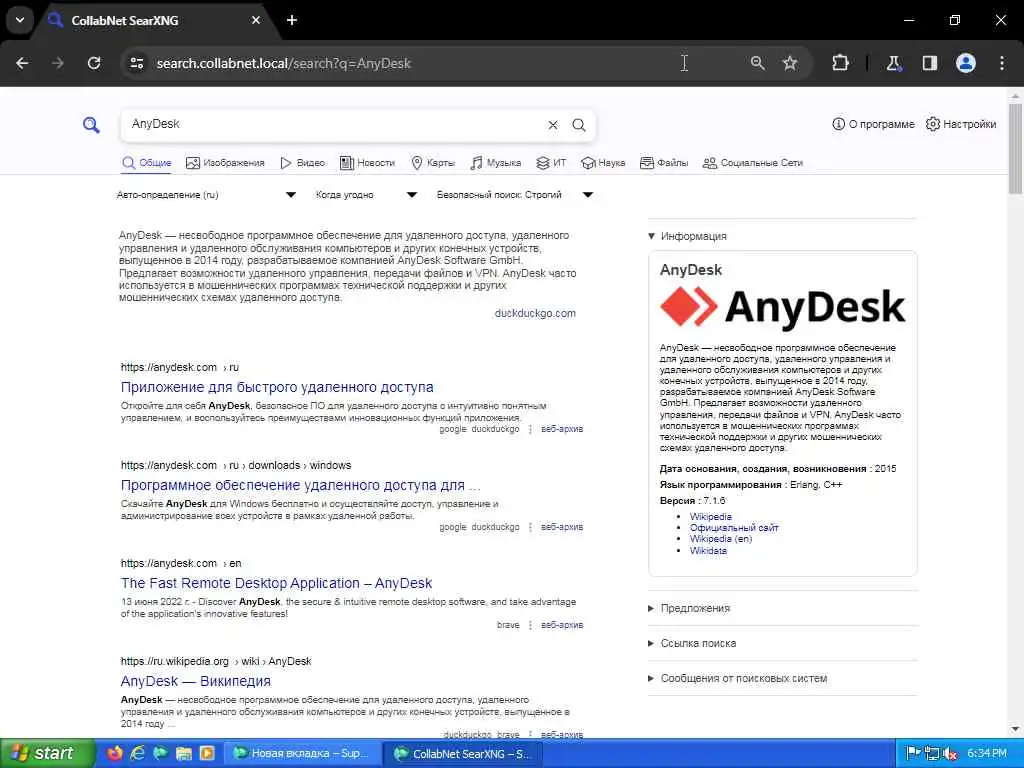Click the browser back arrow
The width and height of the screenshot is (1024, 768).
click(22, 63)
